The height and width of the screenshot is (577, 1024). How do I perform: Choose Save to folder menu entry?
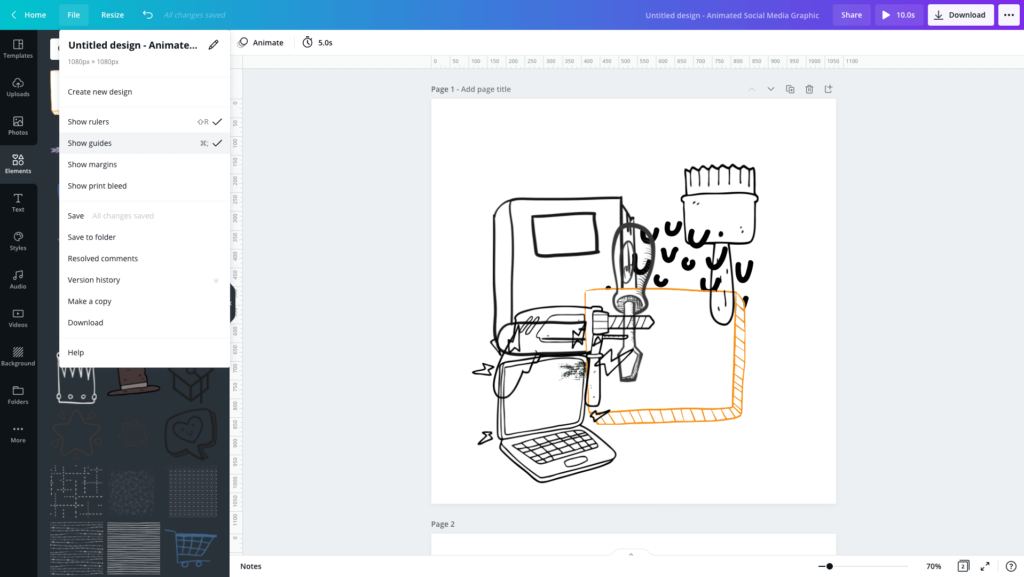[x=92, y=237]
